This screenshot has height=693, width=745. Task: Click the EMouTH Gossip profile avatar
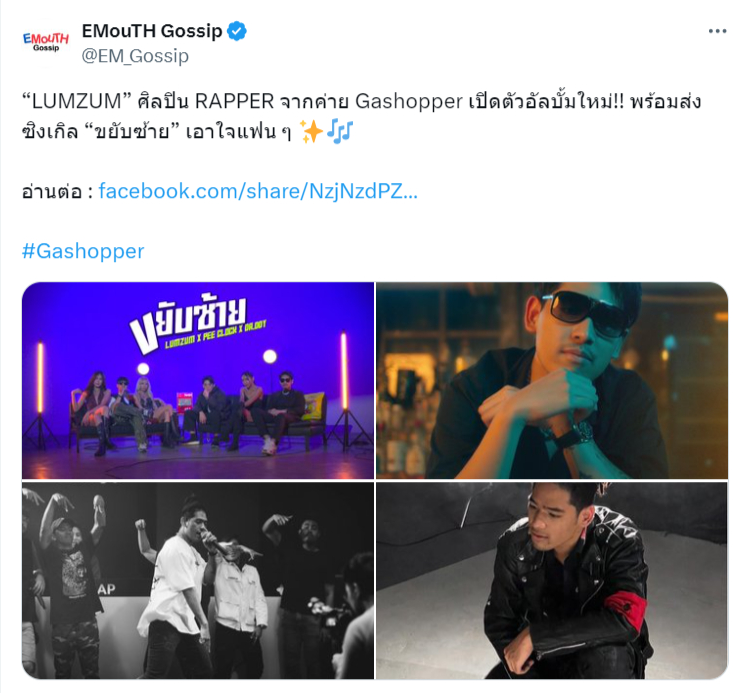[x=46, y=43]
